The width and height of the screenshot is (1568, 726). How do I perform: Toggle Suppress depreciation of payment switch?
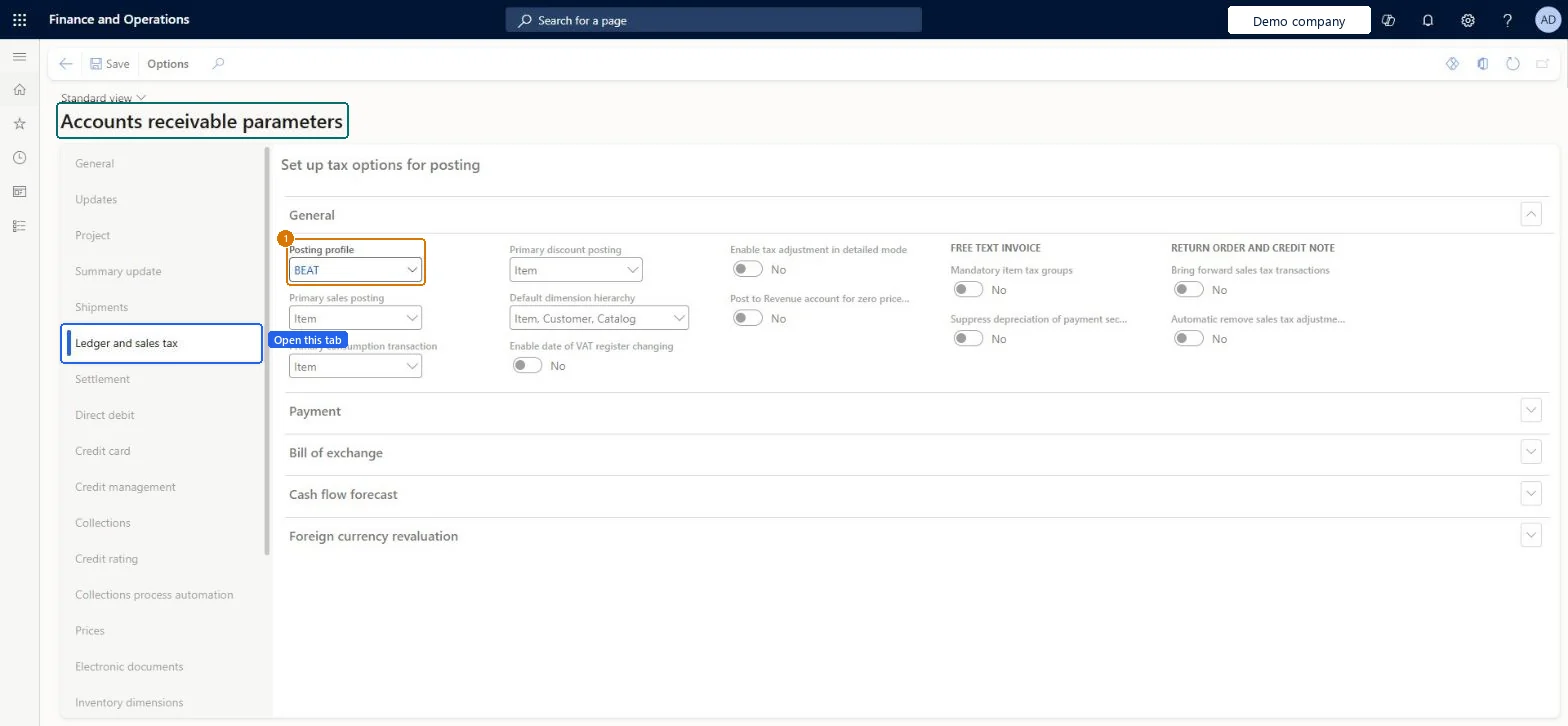click(968, 339)
